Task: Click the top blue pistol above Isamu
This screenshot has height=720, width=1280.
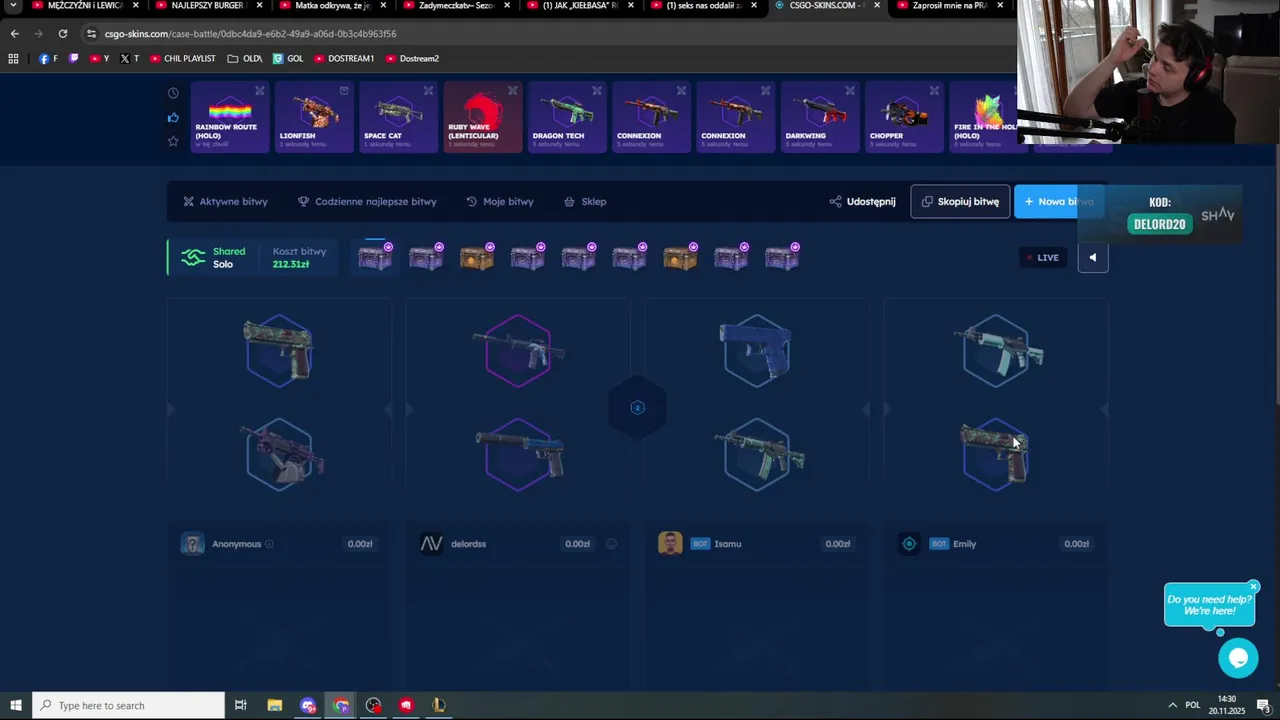Action: [x=756, y=350]
